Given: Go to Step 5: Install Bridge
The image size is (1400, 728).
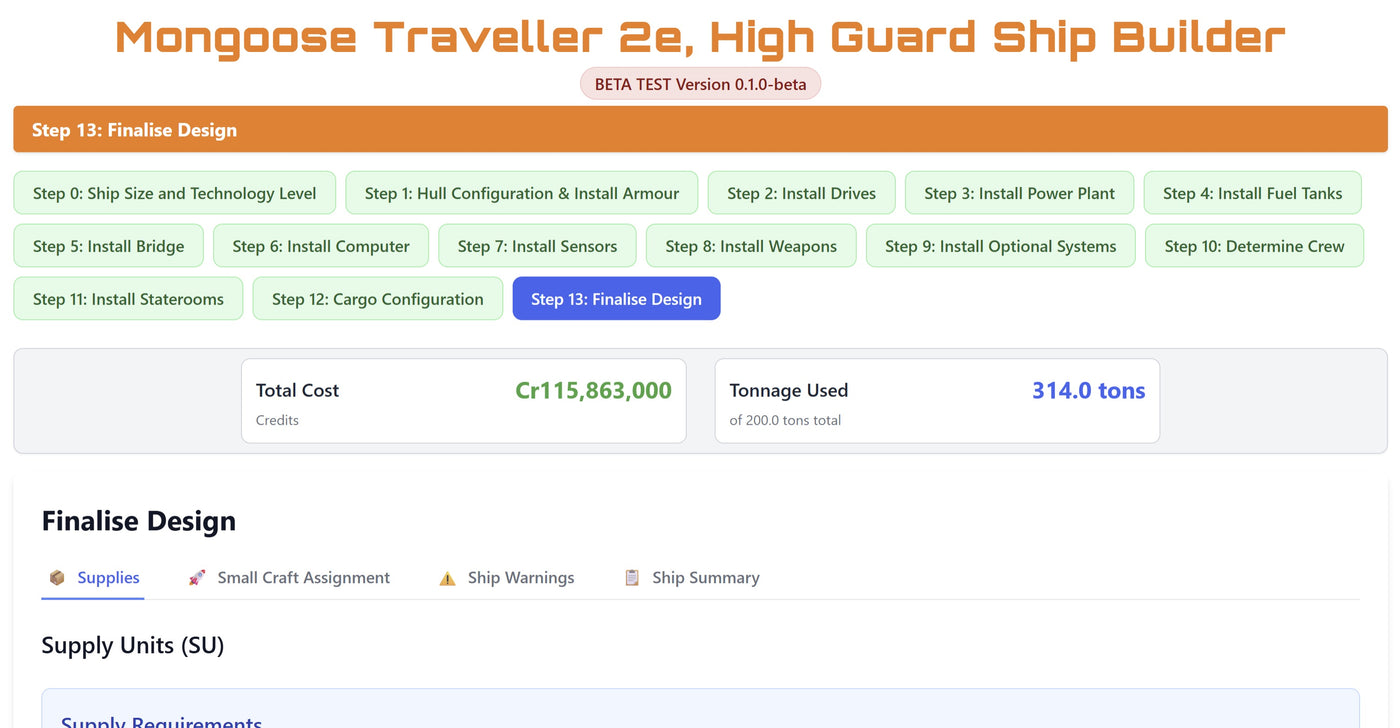Looking at the screenshot, I should pyautogui.click(x=108, y=246).
